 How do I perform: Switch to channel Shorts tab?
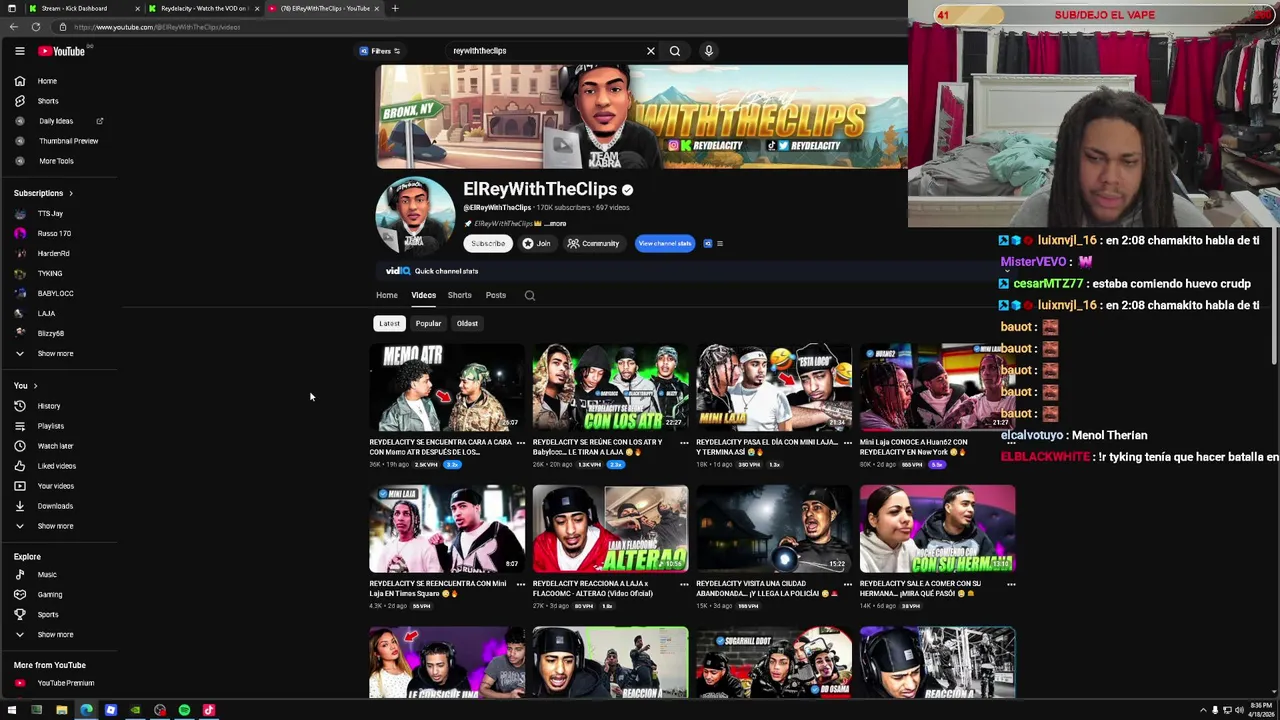coord(459,295)
